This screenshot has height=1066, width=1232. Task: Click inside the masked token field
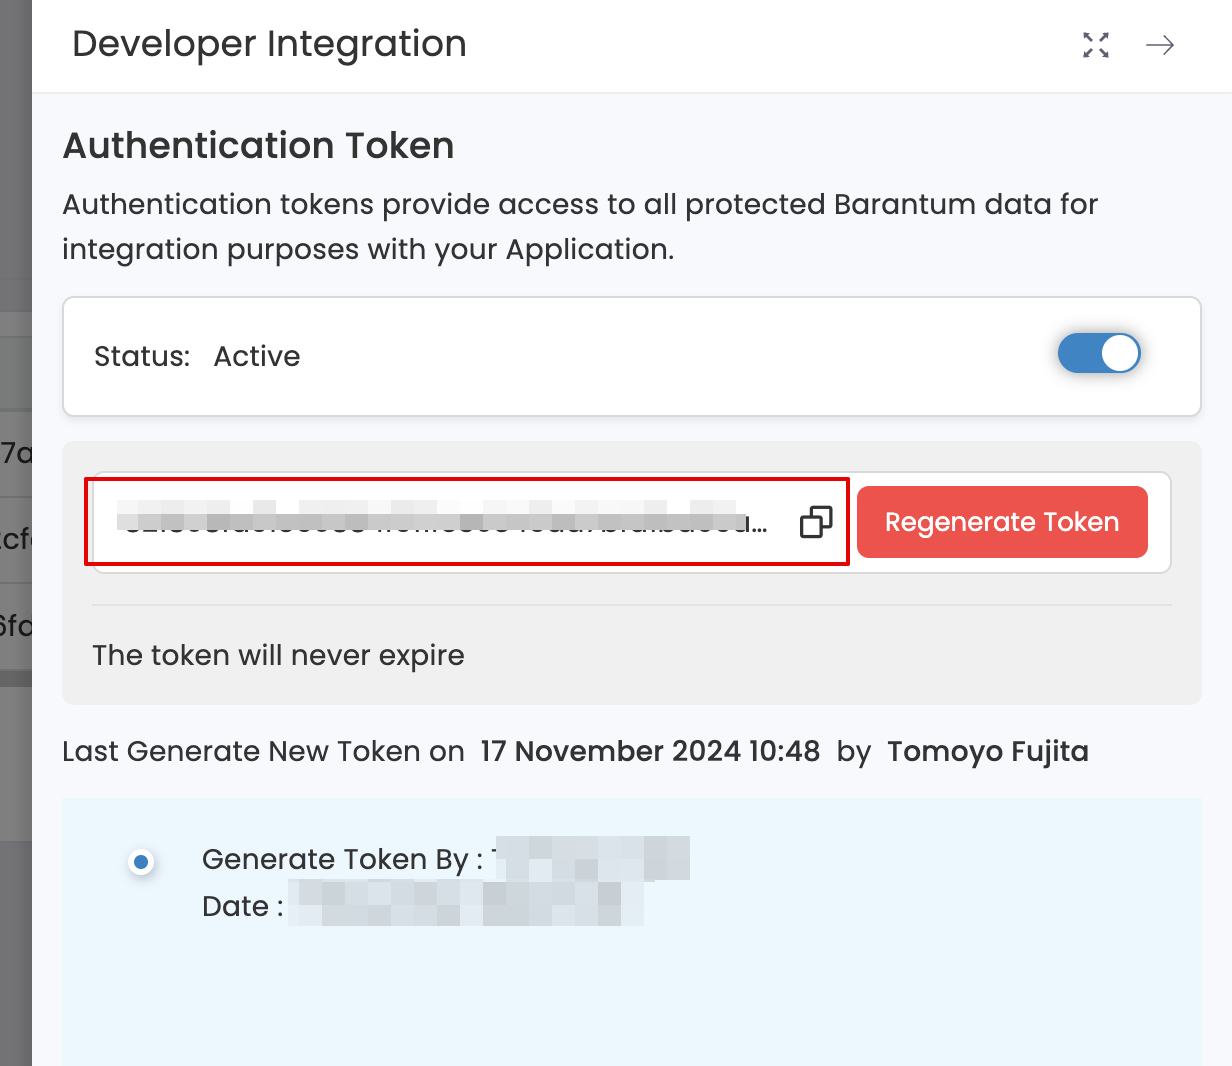(440, 522)
